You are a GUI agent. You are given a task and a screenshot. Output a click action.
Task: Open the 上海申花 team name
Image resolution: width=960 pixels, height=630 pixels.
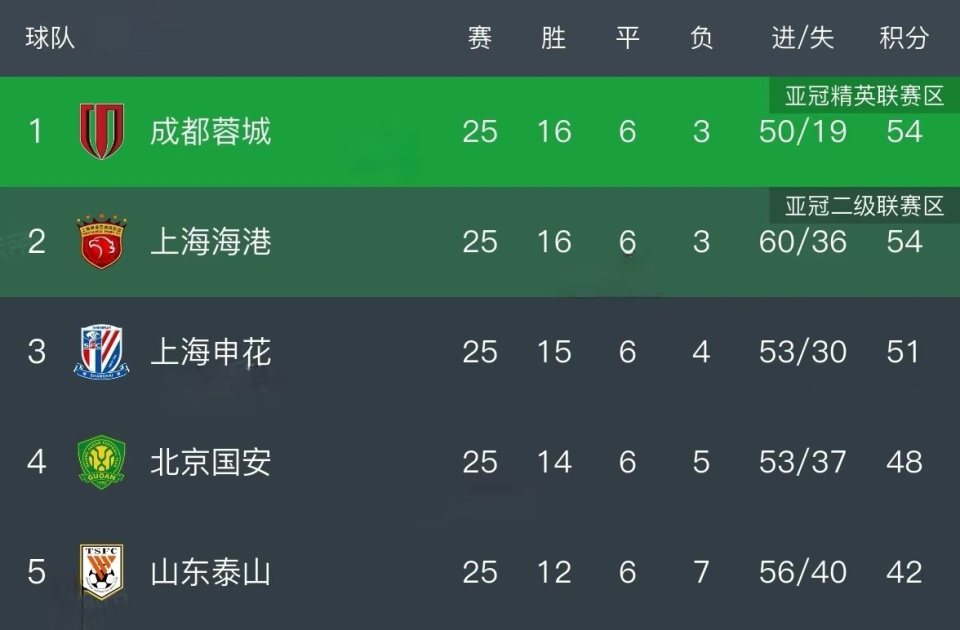[x=211, y=352]
